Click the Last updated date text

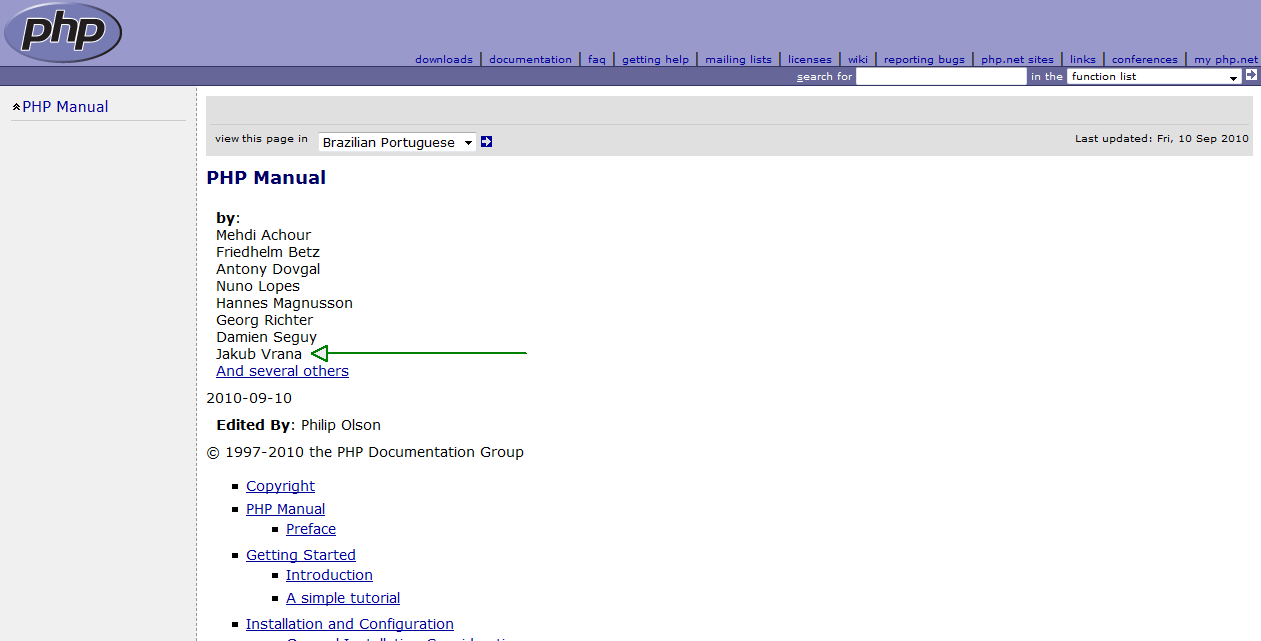(1162, 139)
